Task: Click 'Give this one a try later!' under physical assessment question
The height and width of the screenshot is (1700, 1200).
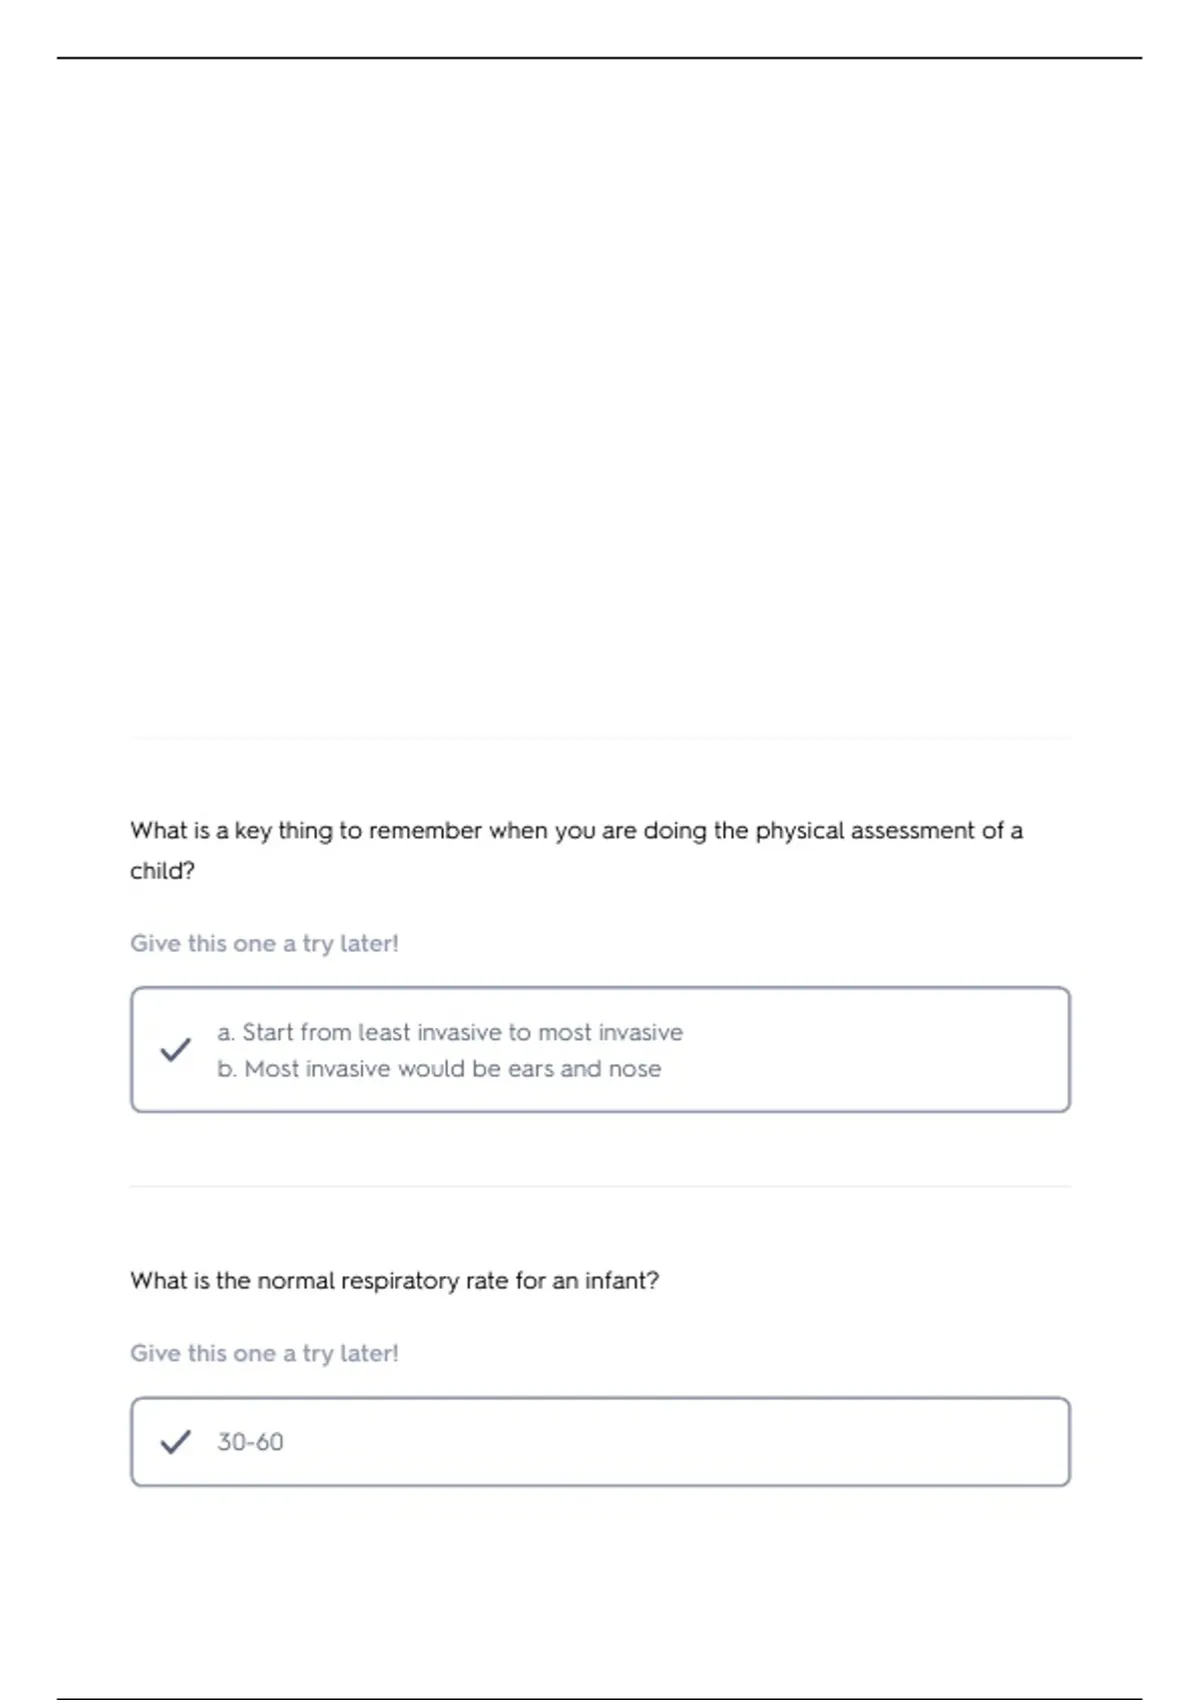Action: point(264,943)
